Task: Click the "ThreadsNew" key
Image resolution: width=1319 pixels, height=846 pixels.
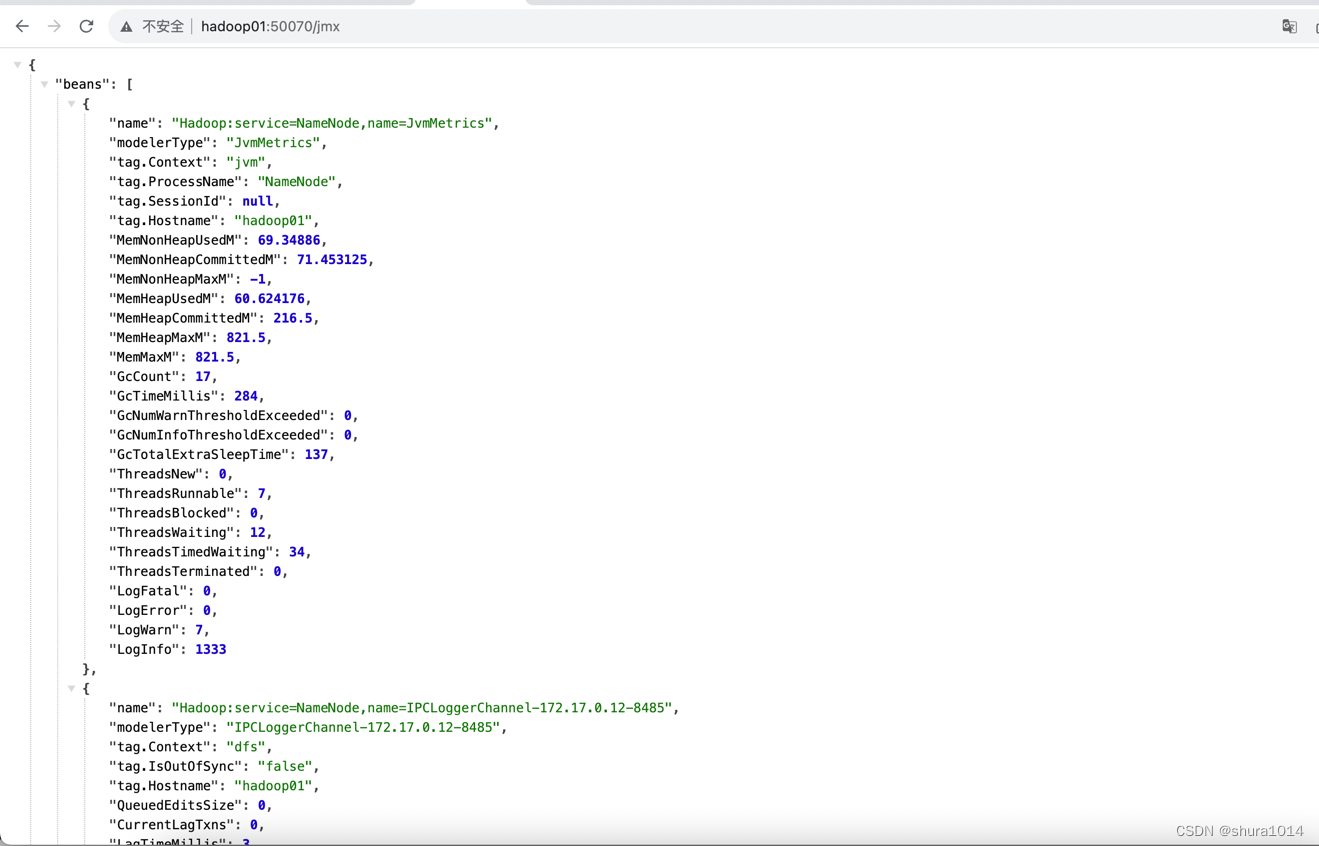Action: (156, 474)
